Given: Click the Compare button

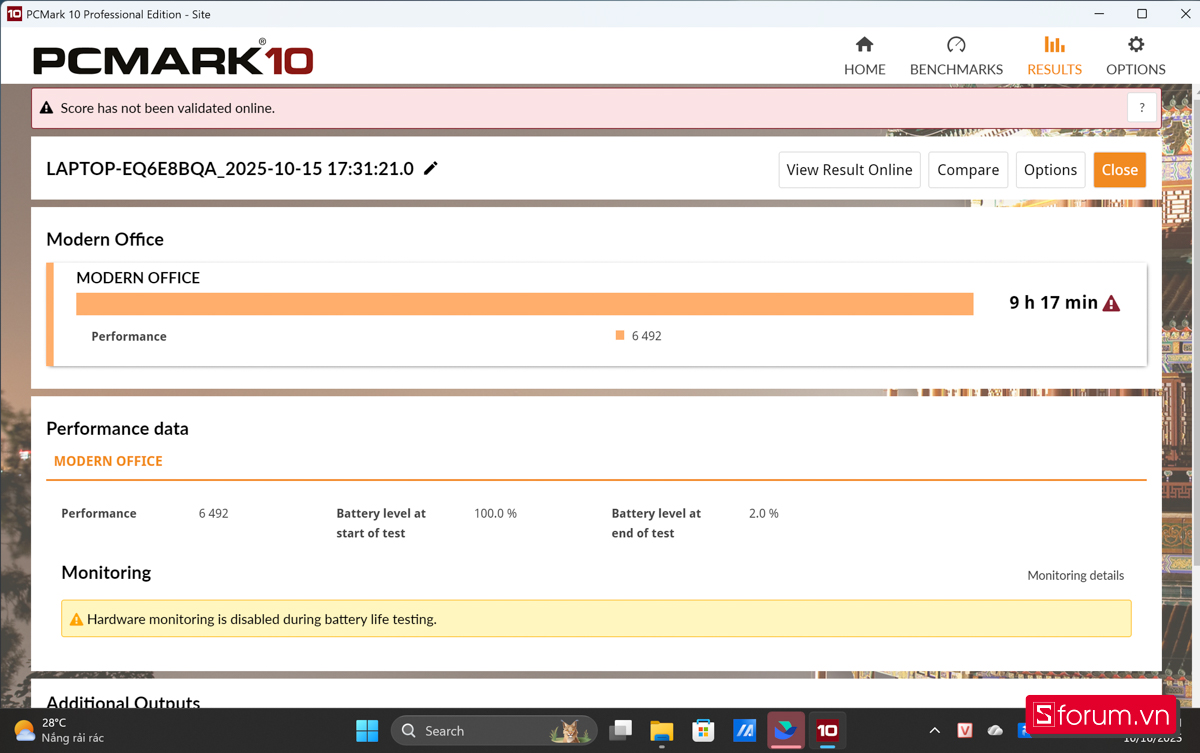Looking at the screenshot, I should (x=968, y=170).
